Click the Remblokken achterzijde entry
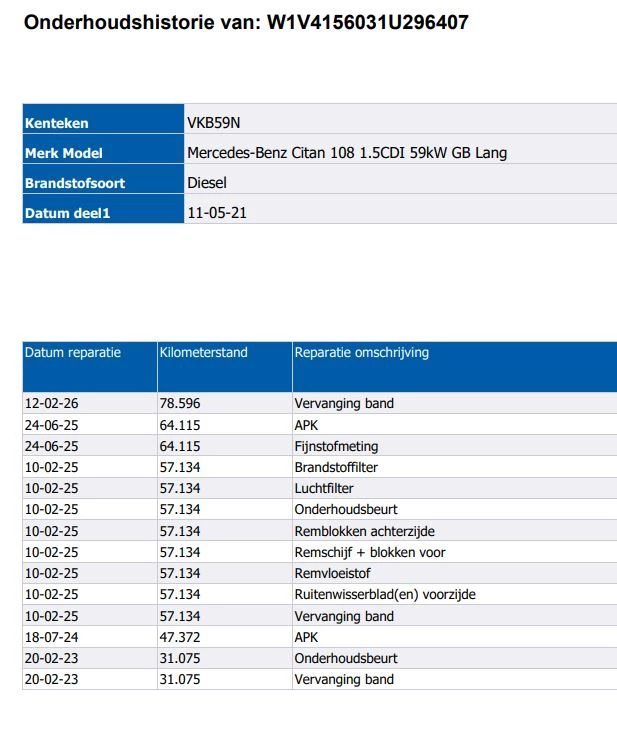Screen dimensions: 617x755 [365, 531]
